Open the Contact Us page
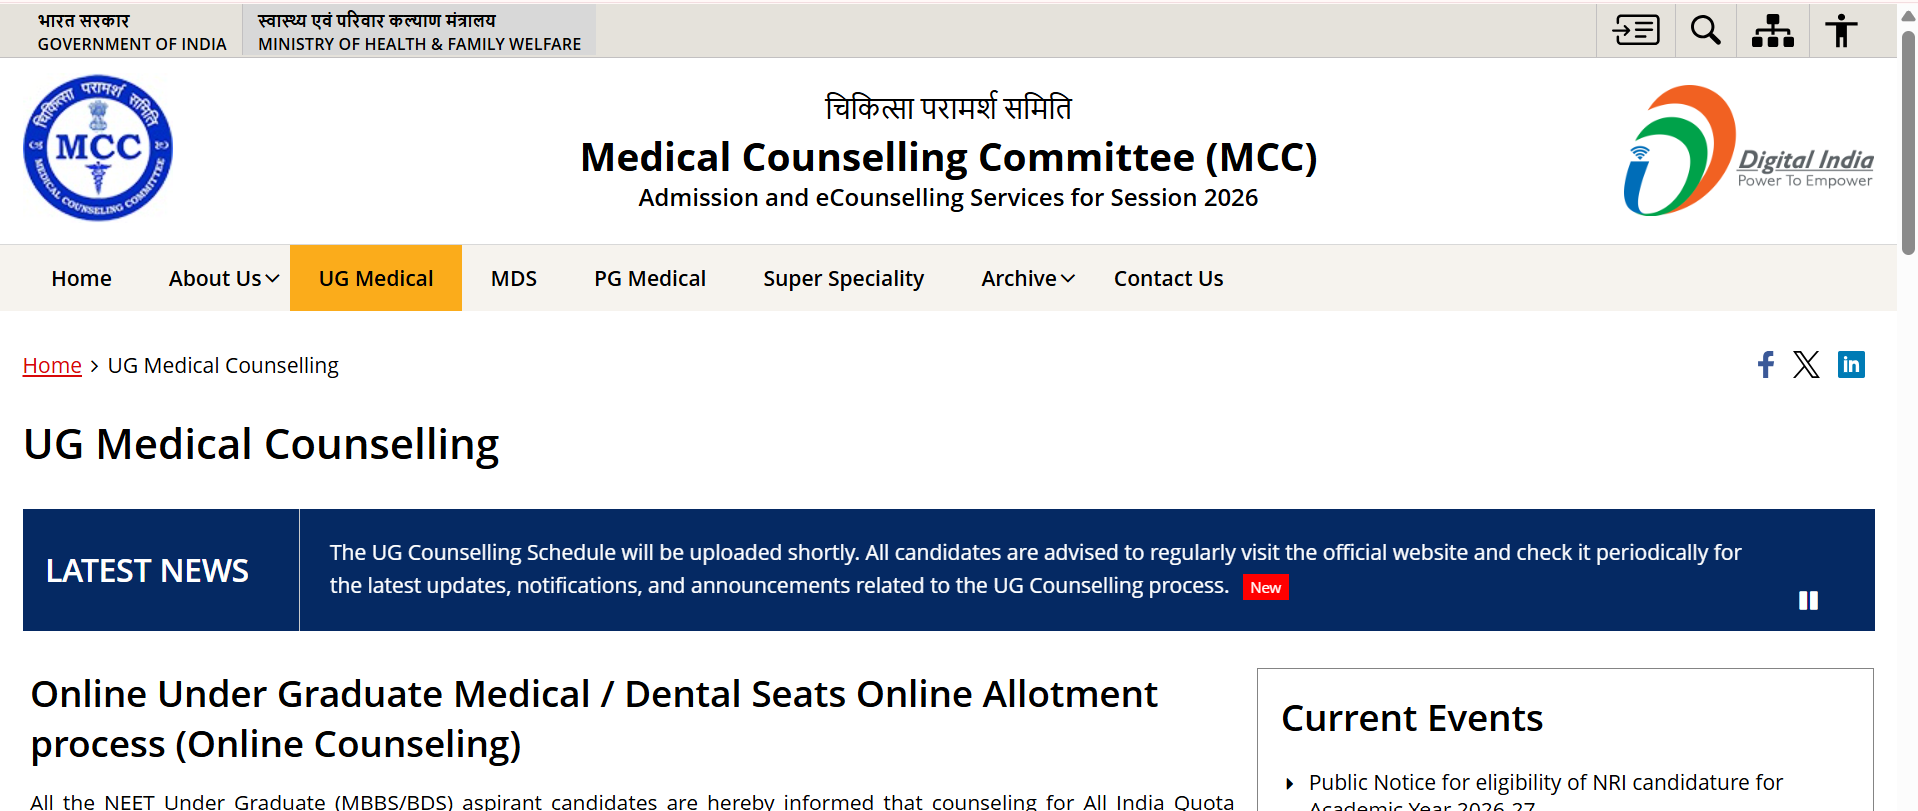This screenshot has height=811, width=1918. click(1168, 278)
